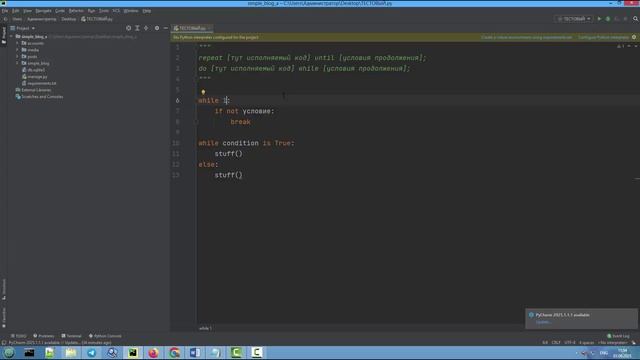Open Chrome from the taskbar
This screenshot has height=360, width=640.
pyautogui.click(x=174, y=353)
